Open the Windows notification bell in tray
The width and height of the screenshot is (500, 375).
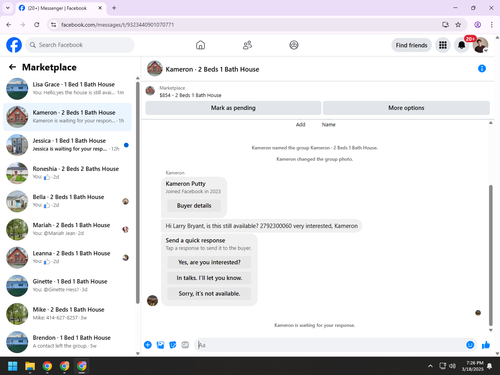(x=489, y=366)
